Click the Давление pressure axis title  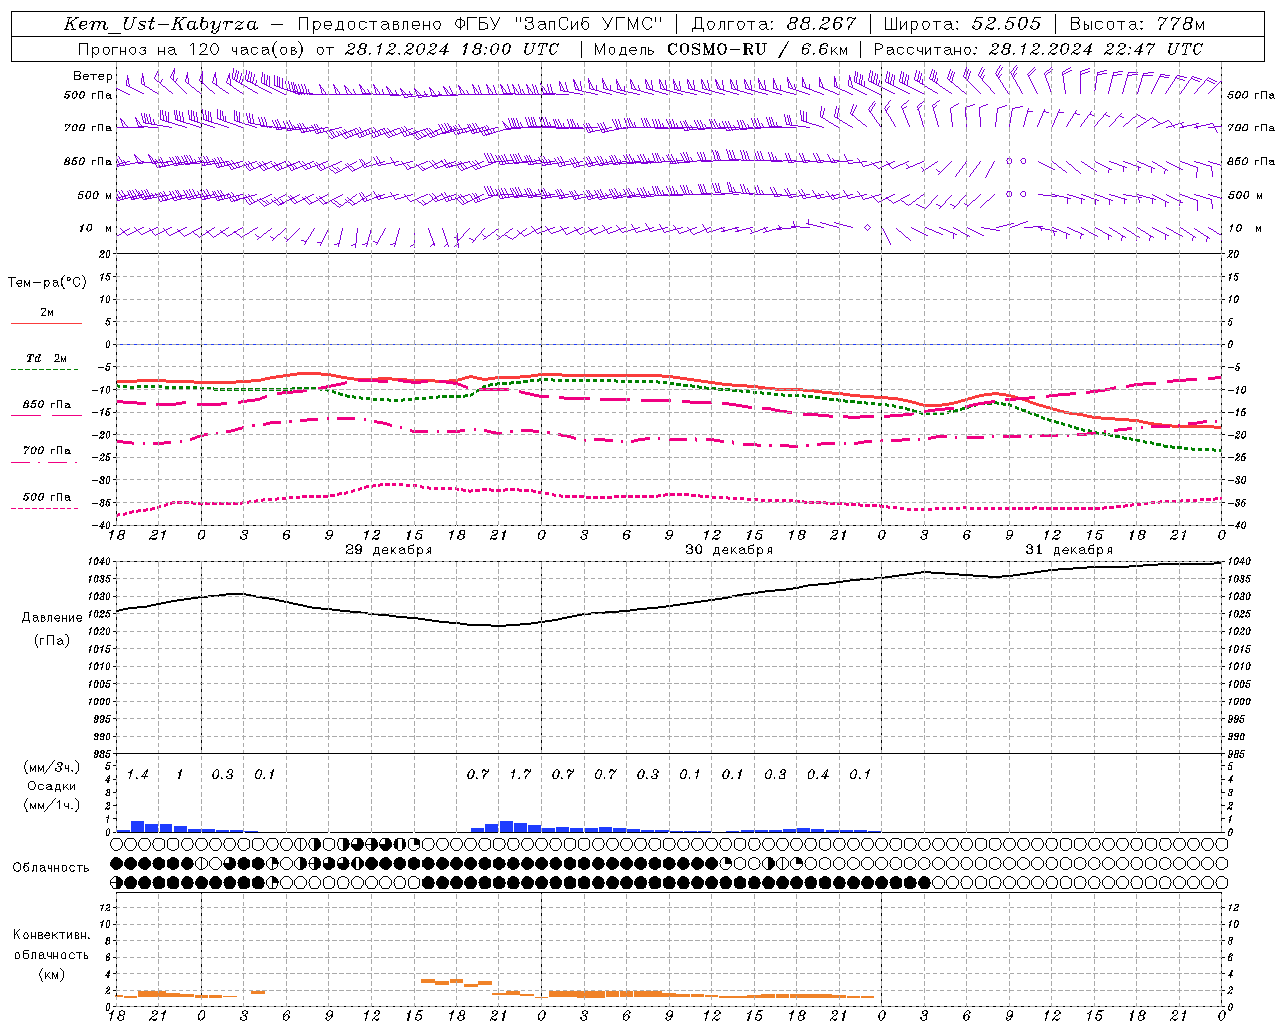click(x=52, y=618)
